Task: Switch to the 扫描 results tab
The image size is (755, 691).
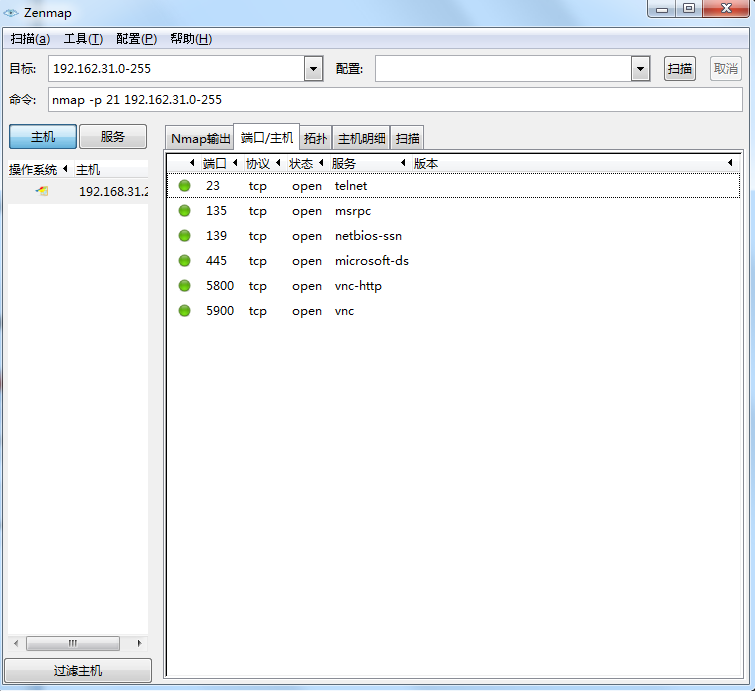Action: [407, 139]
